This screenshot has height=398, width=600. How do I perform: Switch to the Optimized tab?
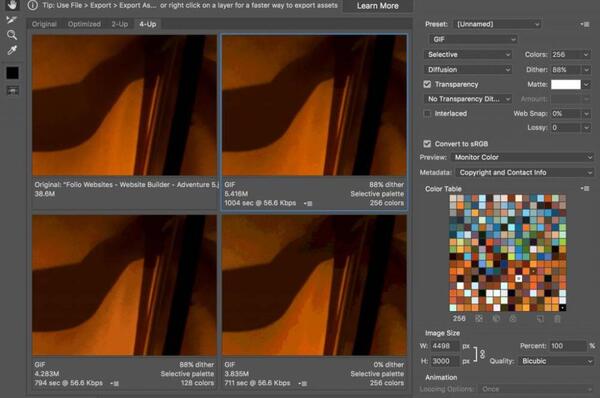click(84, 24)
